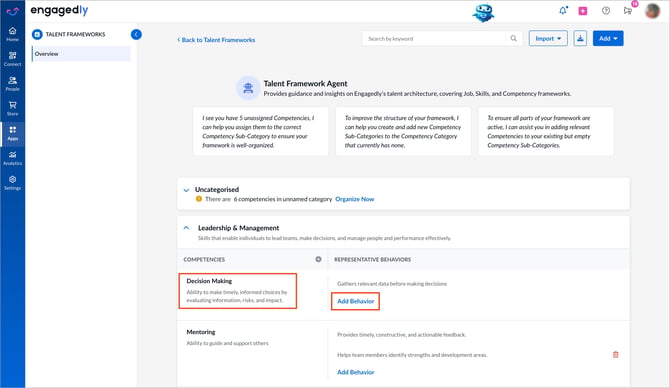The height and width of the screenshot is (388, 670).
Task: Go back to Talent Frameworks
Action: pos(216,40)
